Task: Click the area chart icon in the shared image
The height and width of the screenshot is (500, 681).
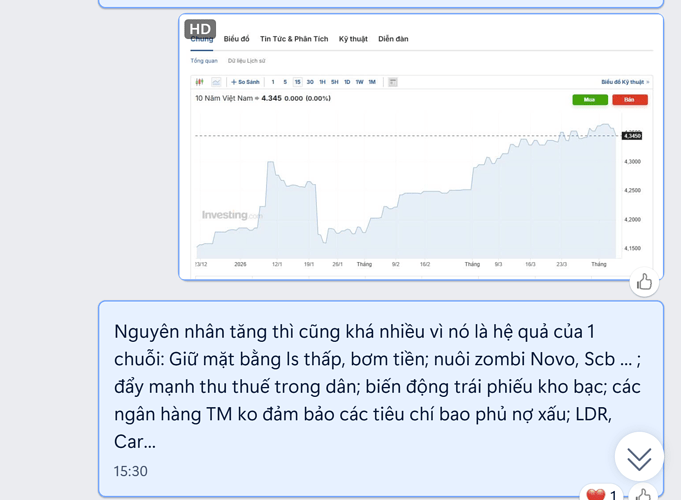Action: (x=216, y=82)
